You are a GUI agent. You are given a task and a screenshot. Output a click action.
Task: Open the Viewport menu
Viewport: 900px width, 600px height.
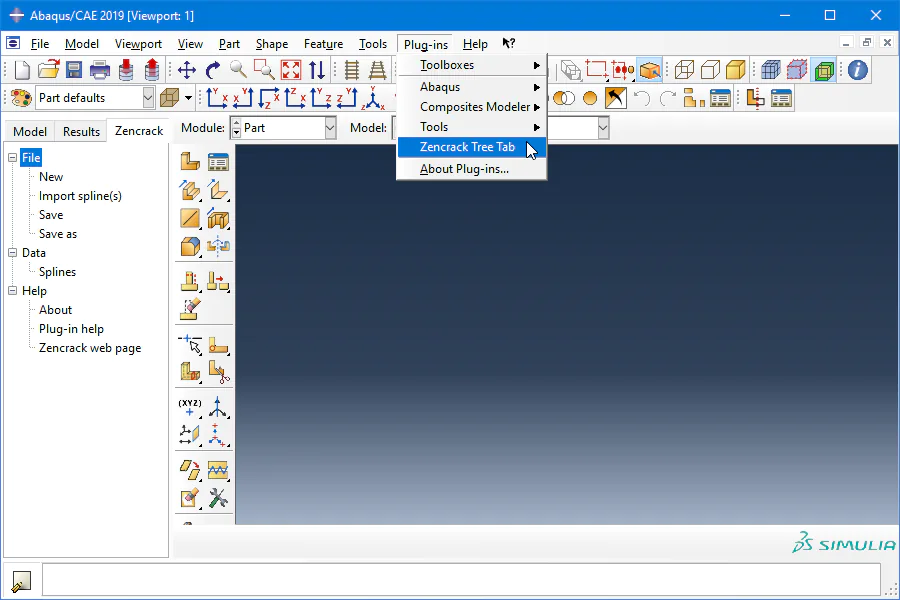[138, 44]
